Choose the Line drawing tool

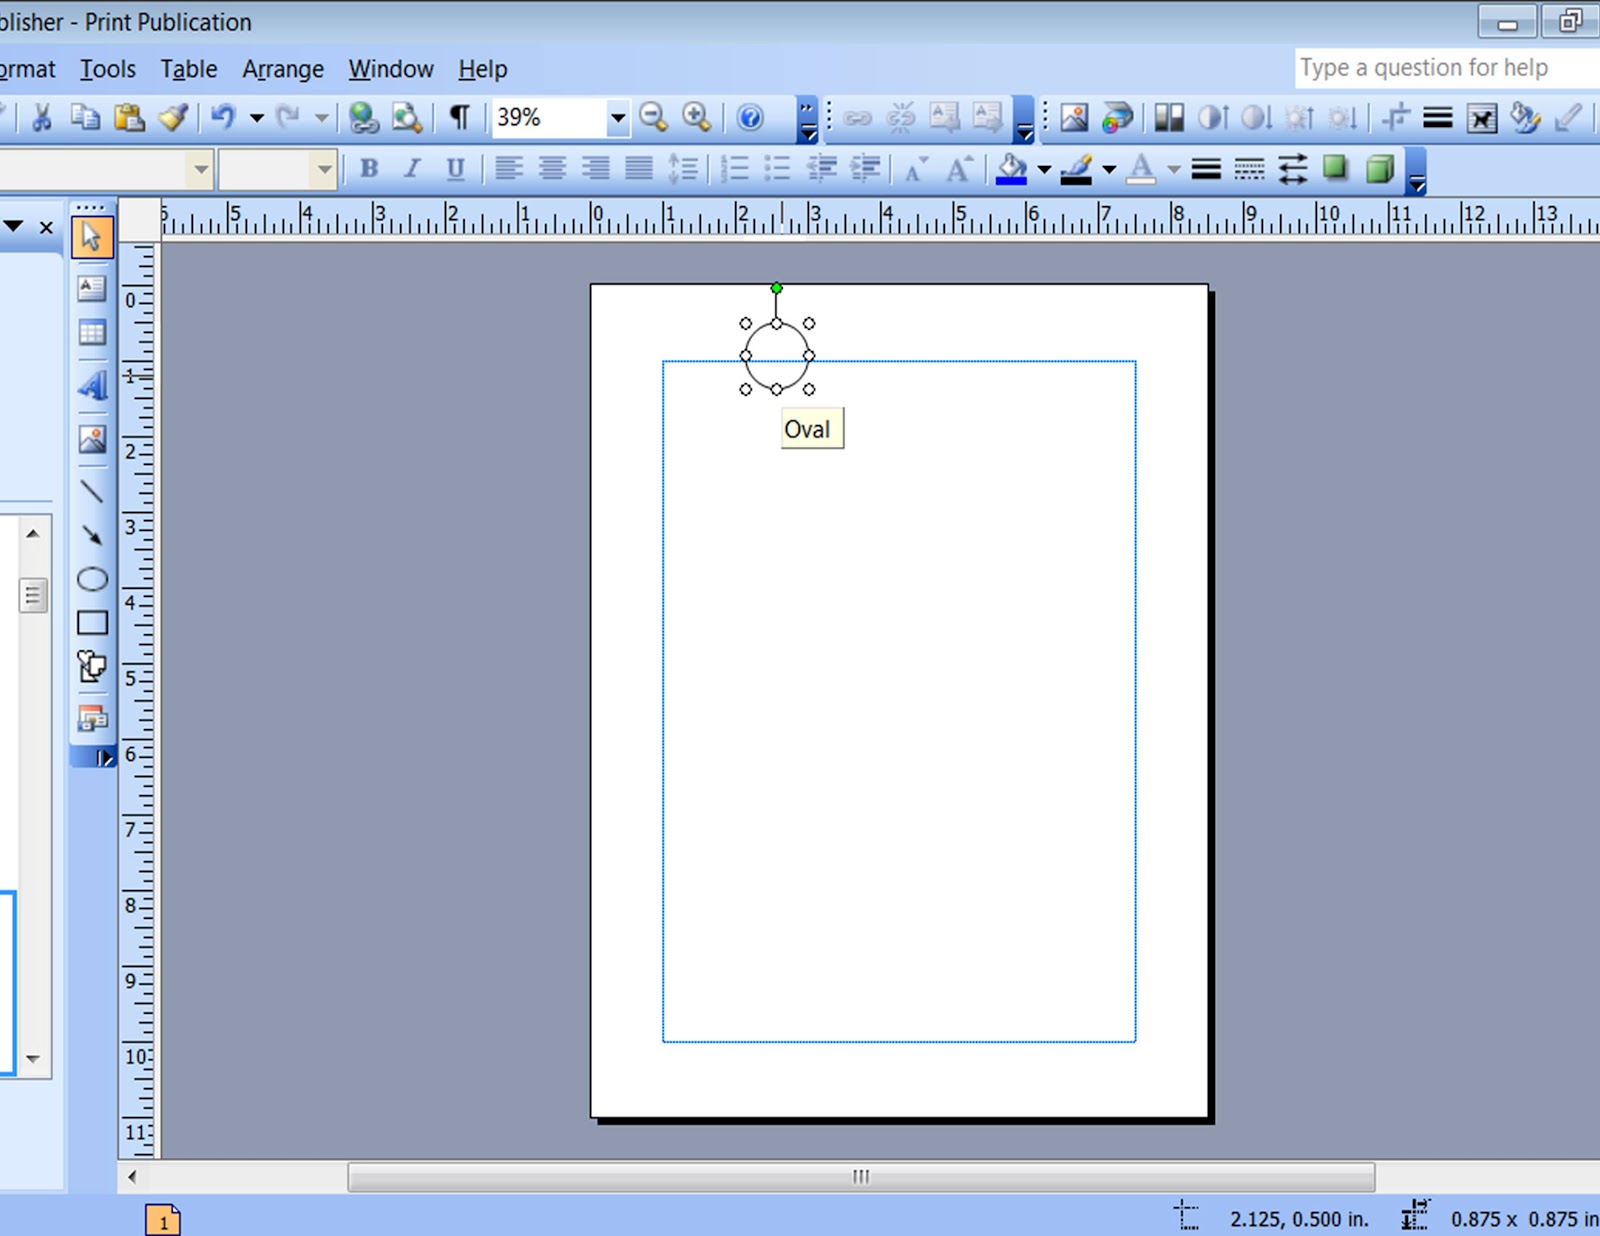92,491
